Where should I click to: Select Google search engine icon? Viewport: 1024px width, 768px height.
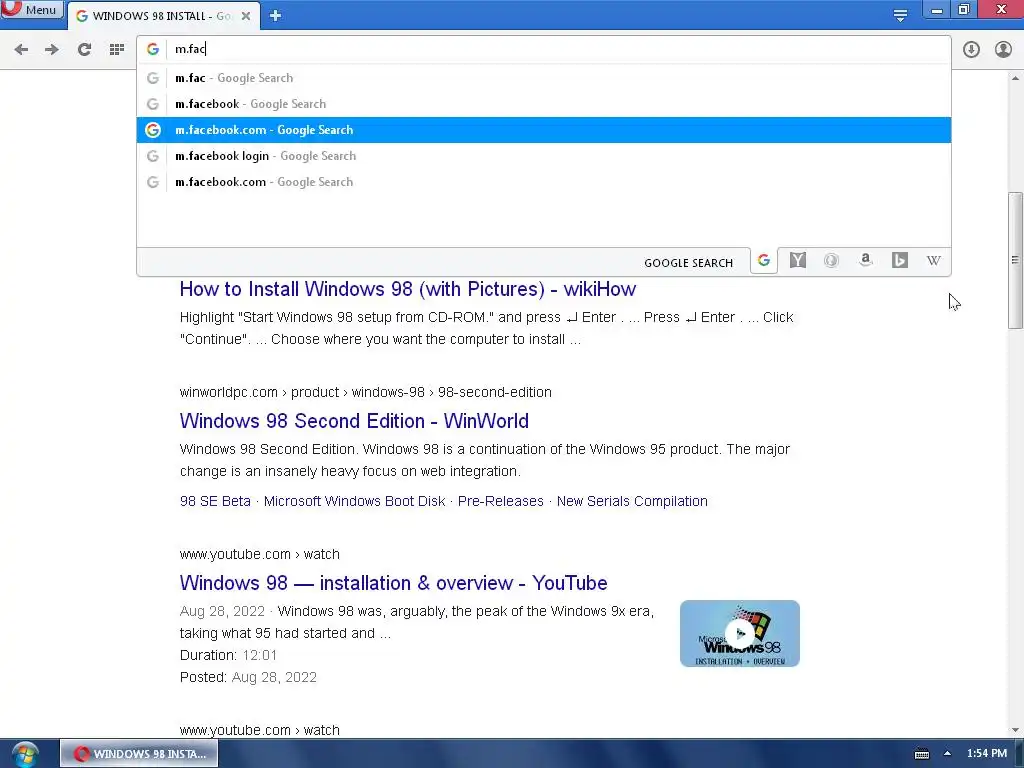(x=764, y=261)
